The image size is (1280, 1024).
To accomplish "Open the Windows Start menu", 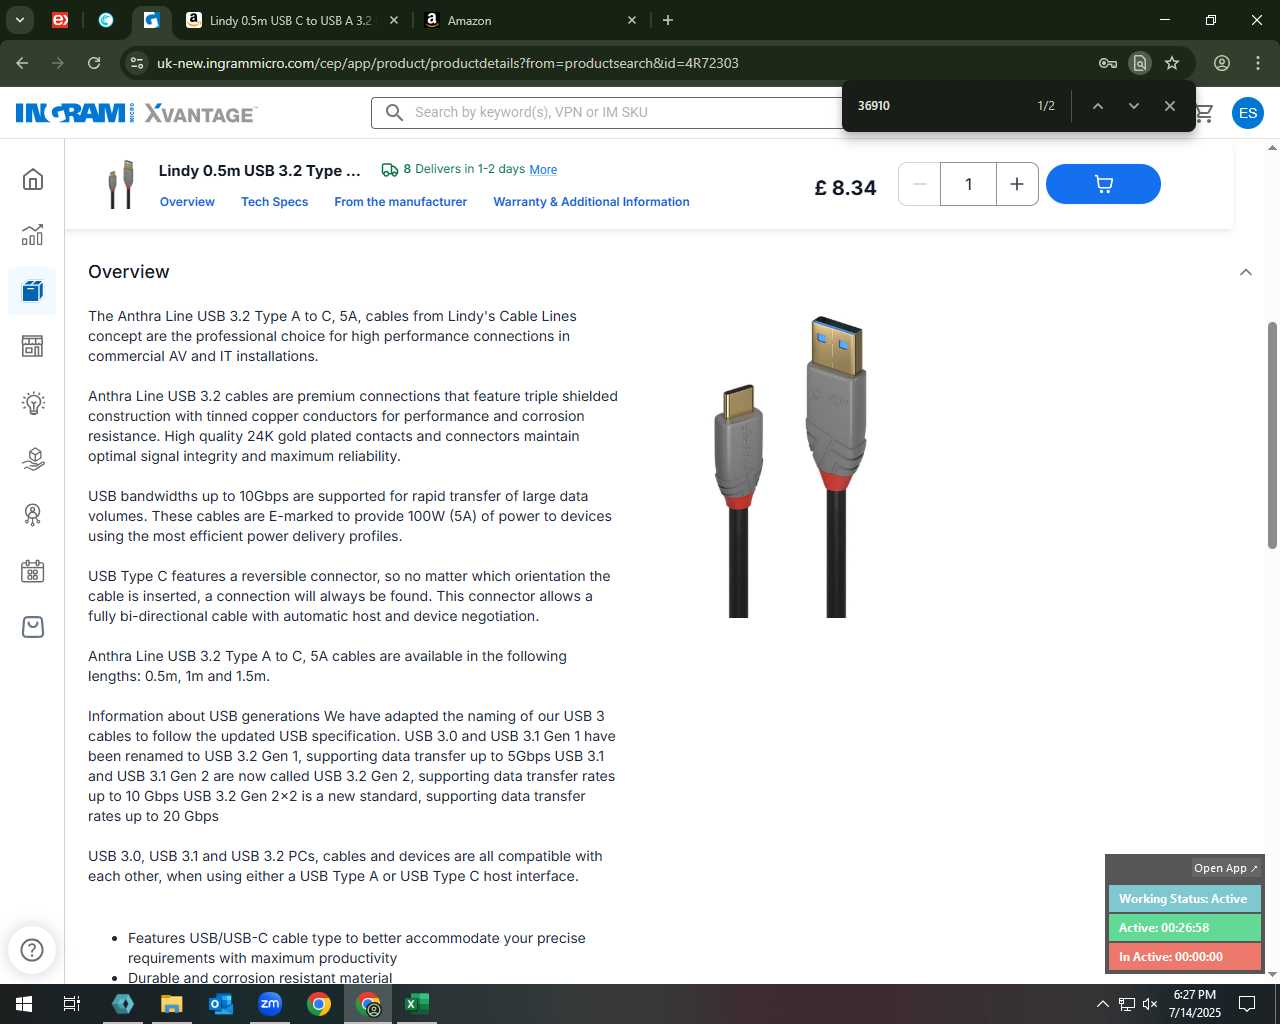I will point(23,1004).
